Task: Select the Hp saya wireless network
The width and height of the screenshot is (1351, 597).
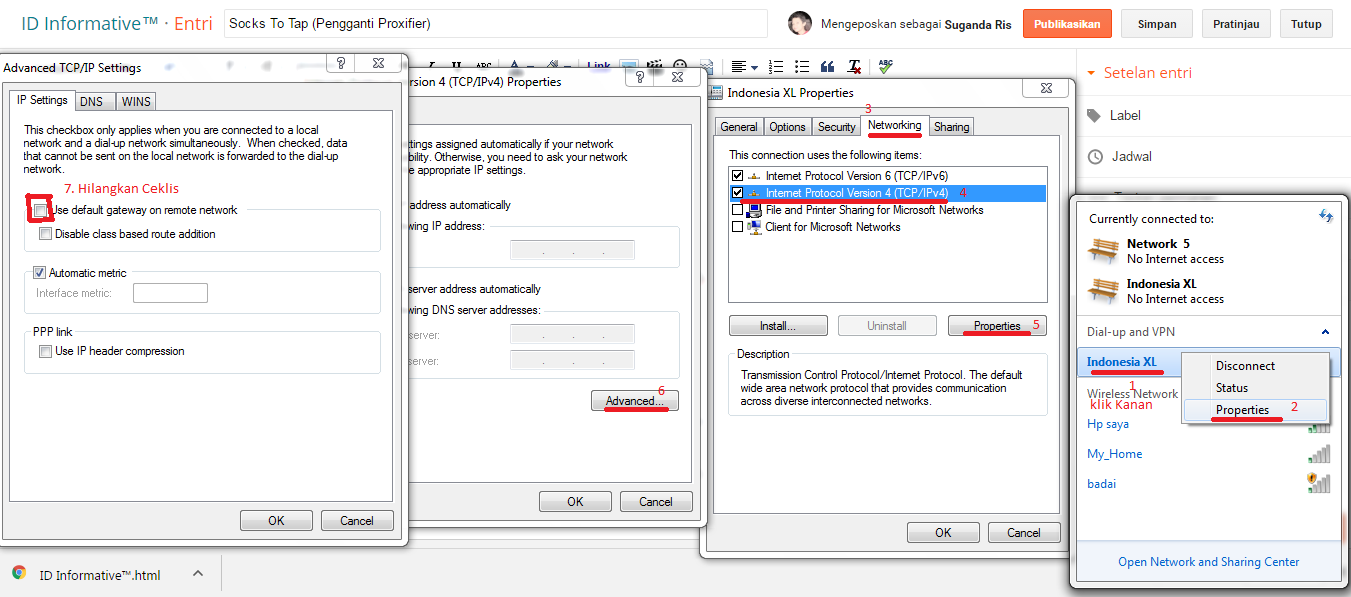Action: pyautogui.click(x=1108, y=424)
